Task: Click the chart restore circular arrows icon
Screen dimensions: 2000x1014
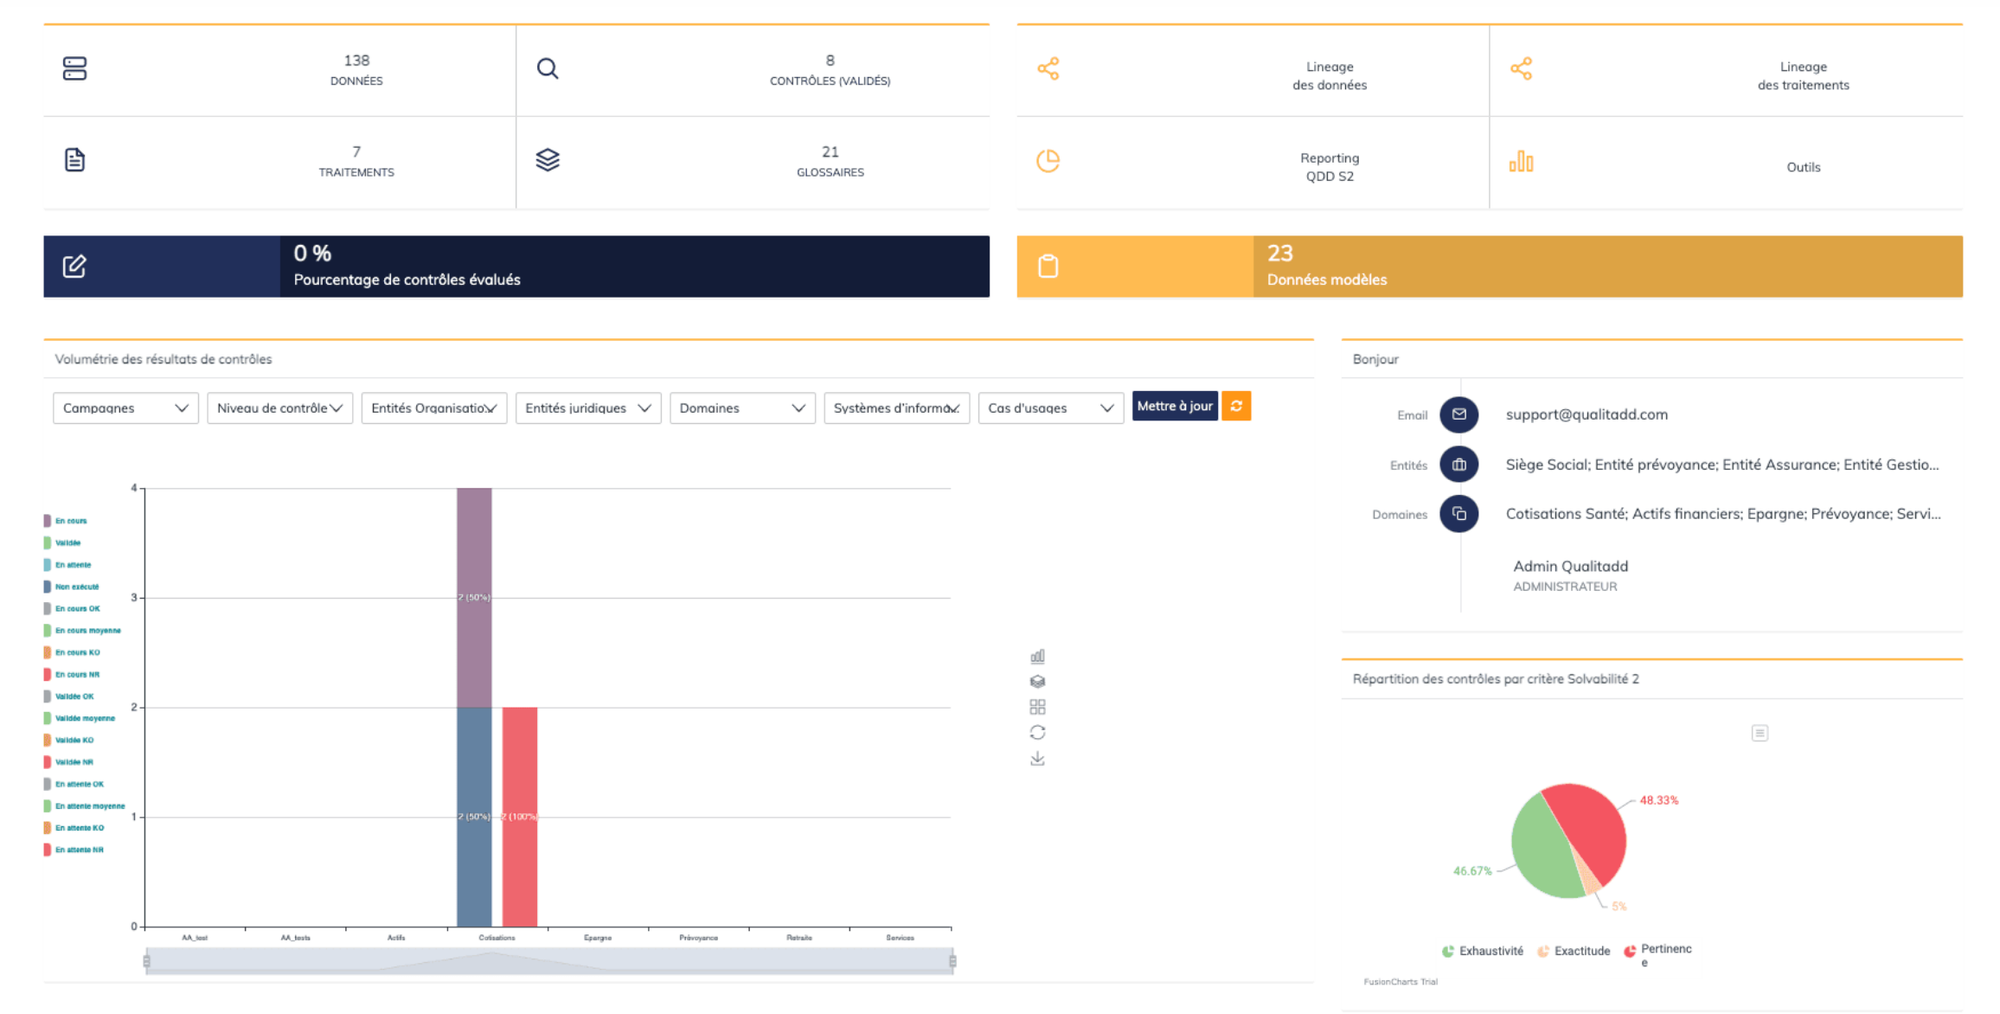Action: (x=1037, y=733)
